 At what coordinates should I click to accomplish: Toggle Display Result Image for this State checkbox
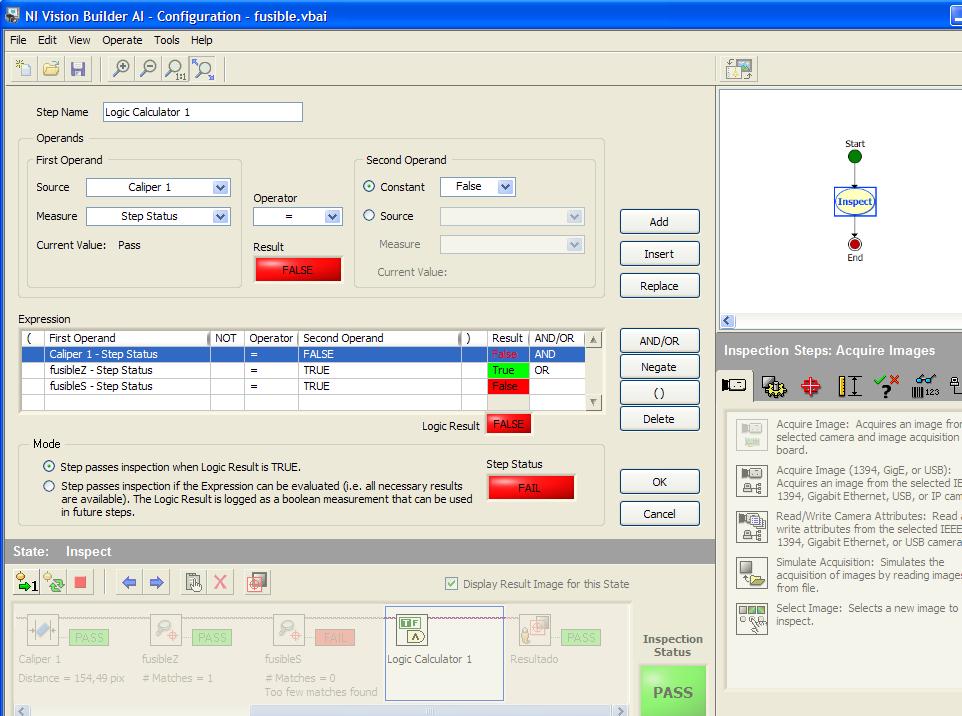(452, 583)
